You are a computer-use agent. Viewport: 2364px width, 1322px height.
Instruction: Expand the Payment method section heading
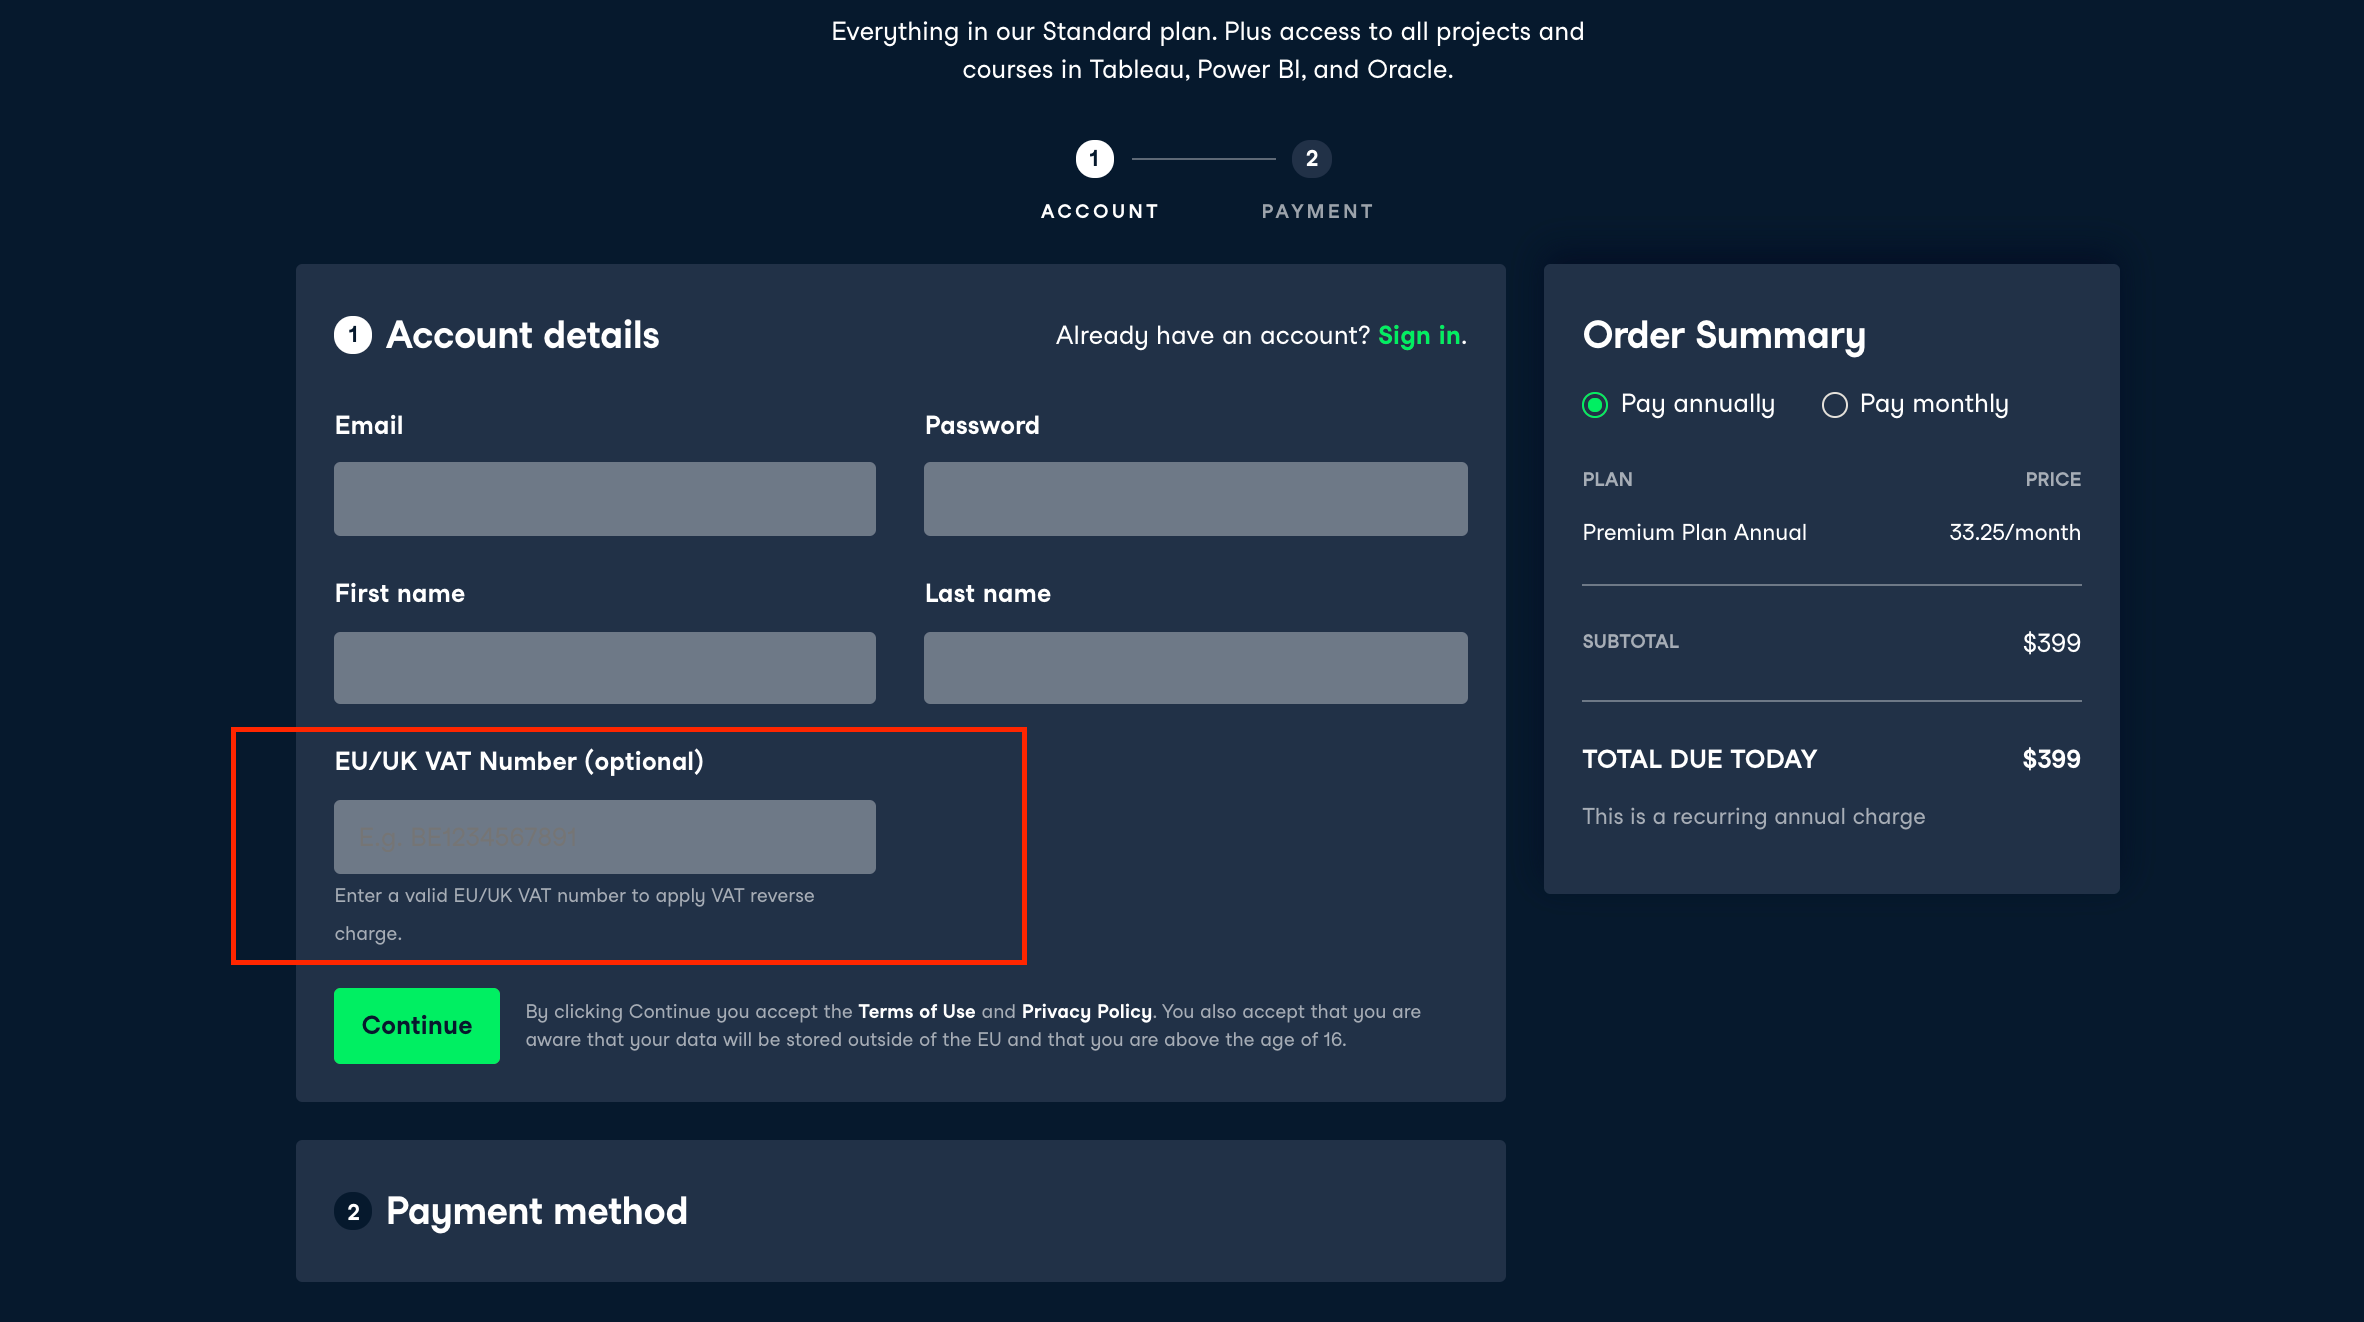[536, 1212]
